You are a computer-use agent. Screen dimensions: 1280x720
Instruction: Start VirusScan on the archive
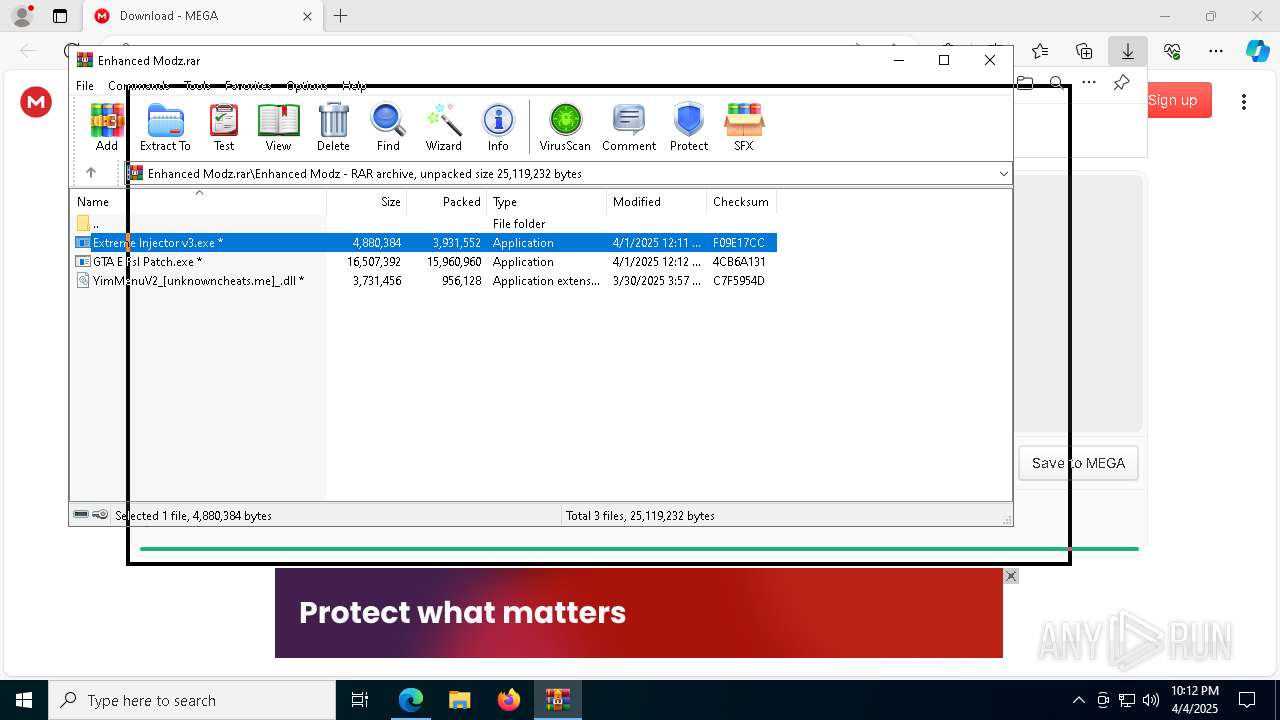coord(565,127)
